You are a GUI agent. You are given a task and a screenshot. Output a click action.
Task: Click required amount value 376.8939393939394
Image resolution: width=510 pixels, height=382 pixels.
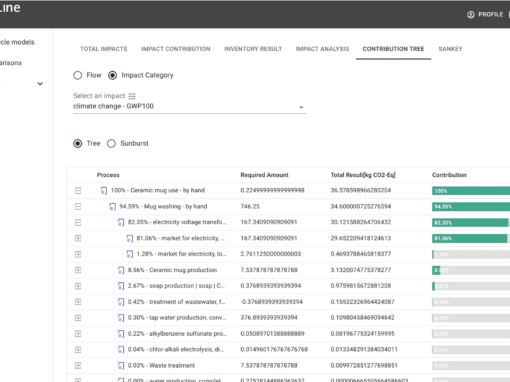pyautogui.click(x=269, y=318)
